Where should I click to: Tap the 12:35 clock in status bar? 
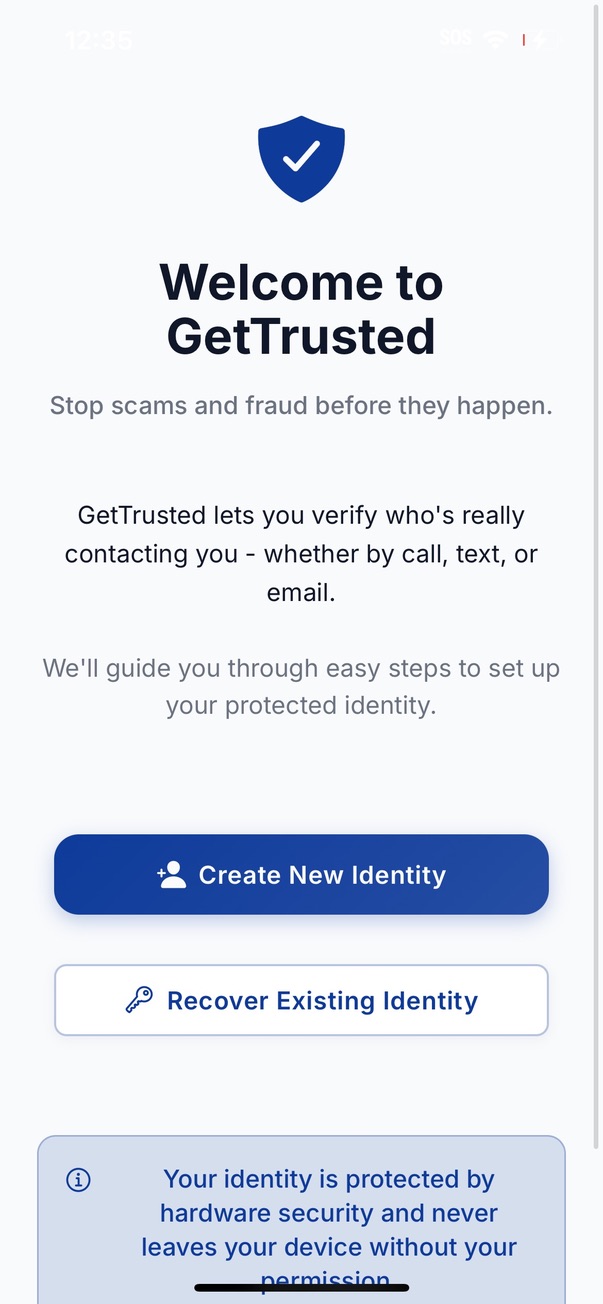(98, 40)
